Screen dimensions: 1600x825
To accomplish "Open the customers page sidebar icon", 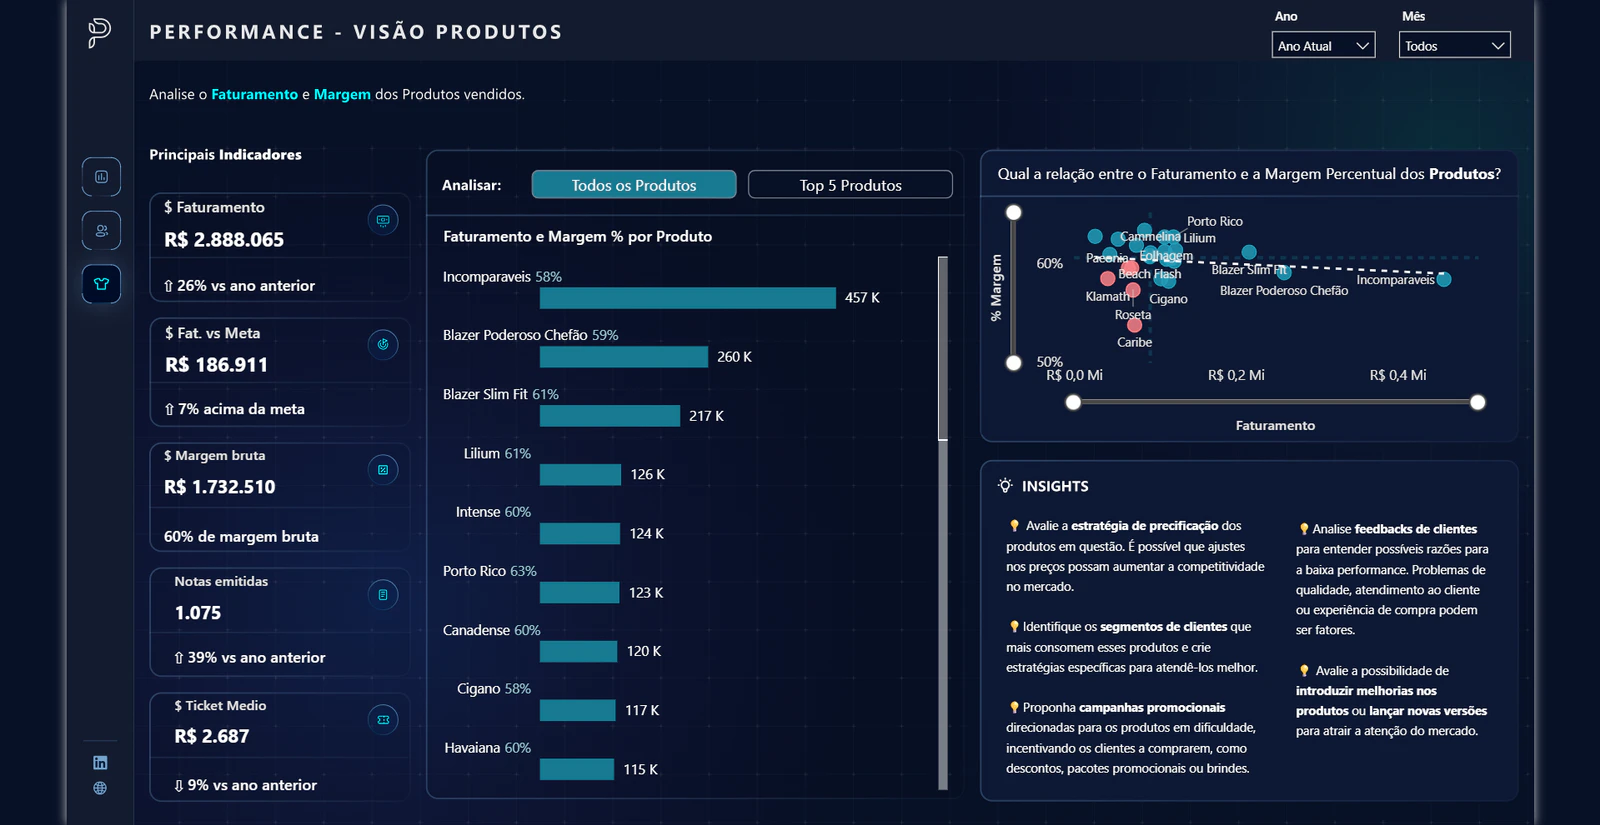I will (x=101, y=230).
